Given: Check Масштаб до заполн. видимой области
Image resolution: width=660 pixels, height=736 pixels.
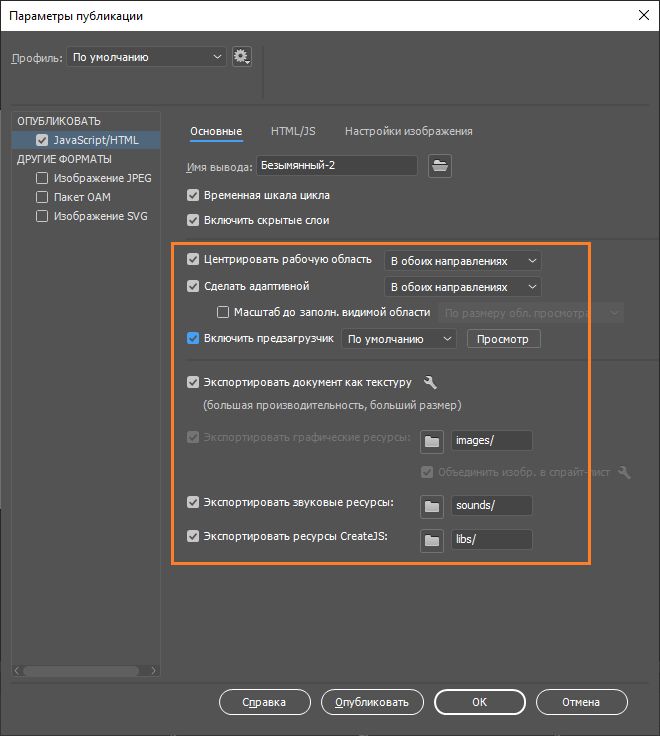Looking at the screenshot, I should coord(223,312).
